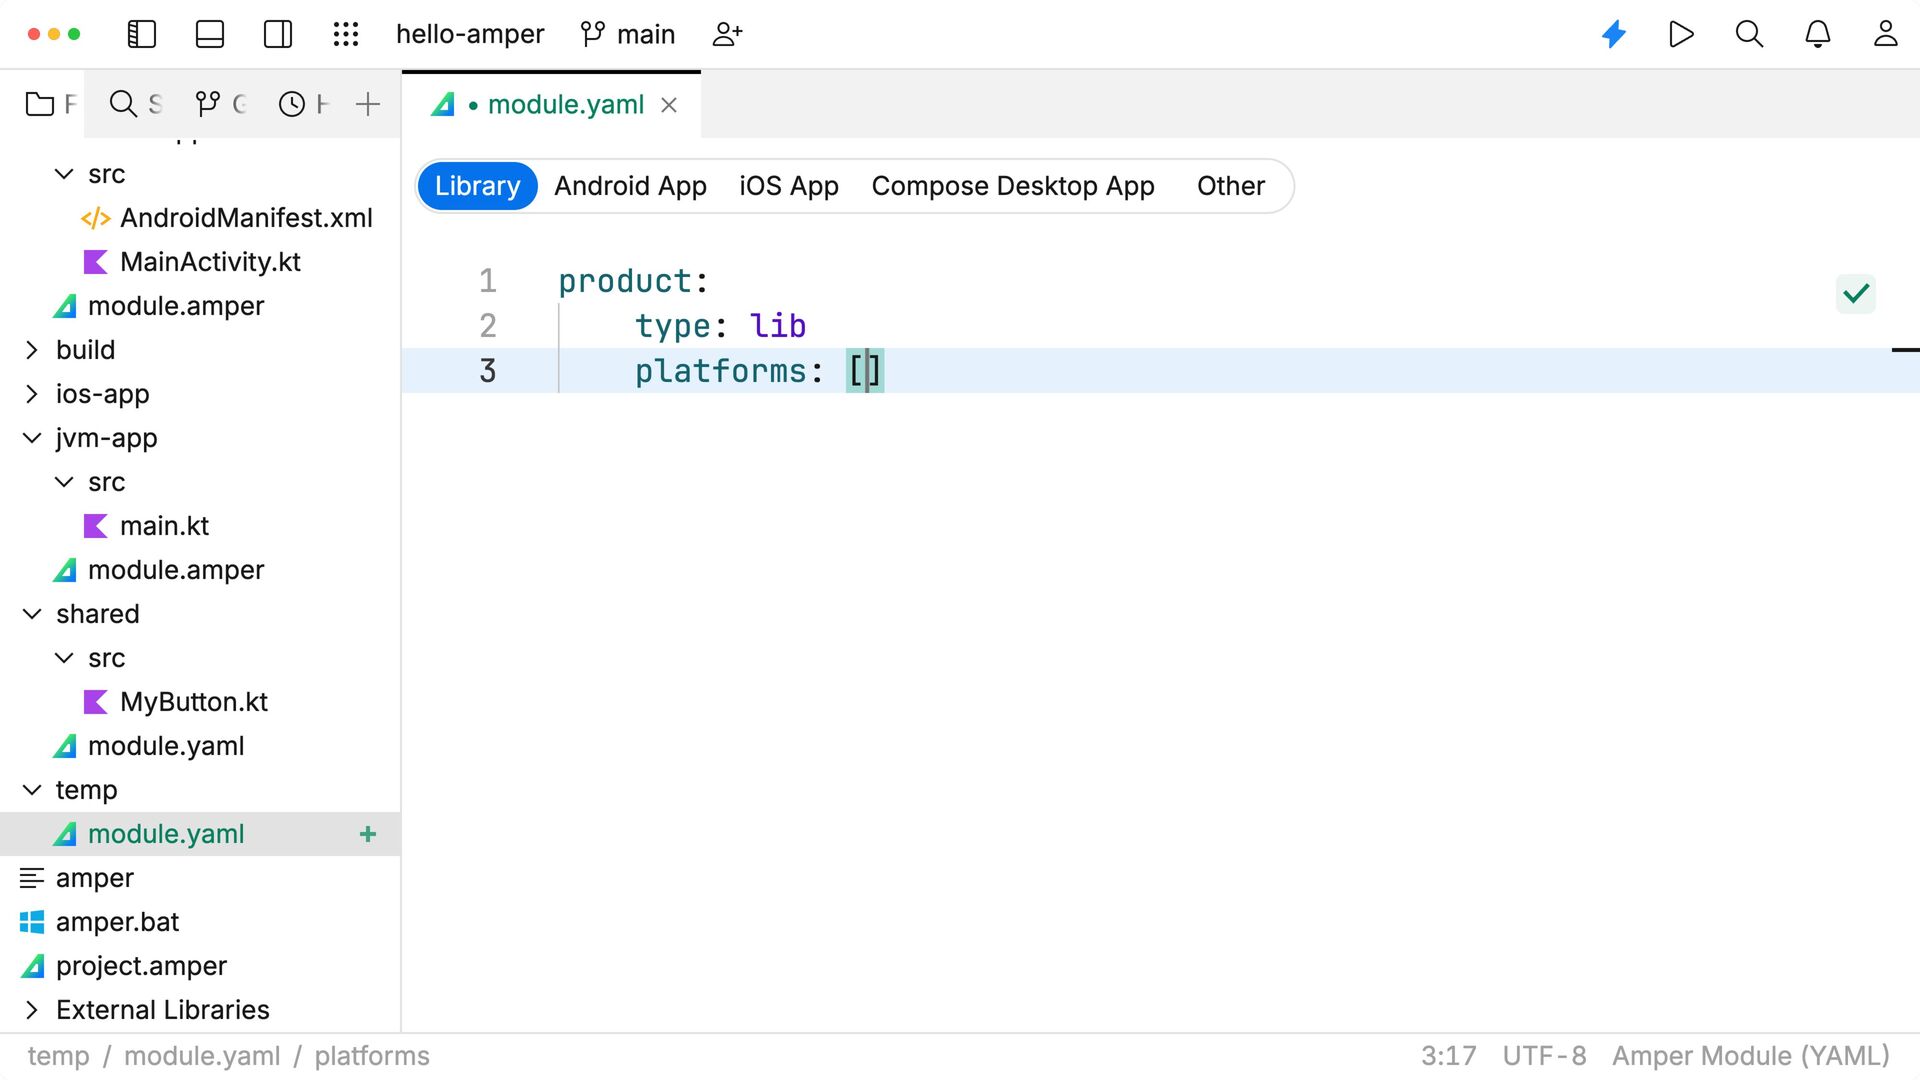
Task: Switch to the History clock tab
Action: click(x=303, y=104)
